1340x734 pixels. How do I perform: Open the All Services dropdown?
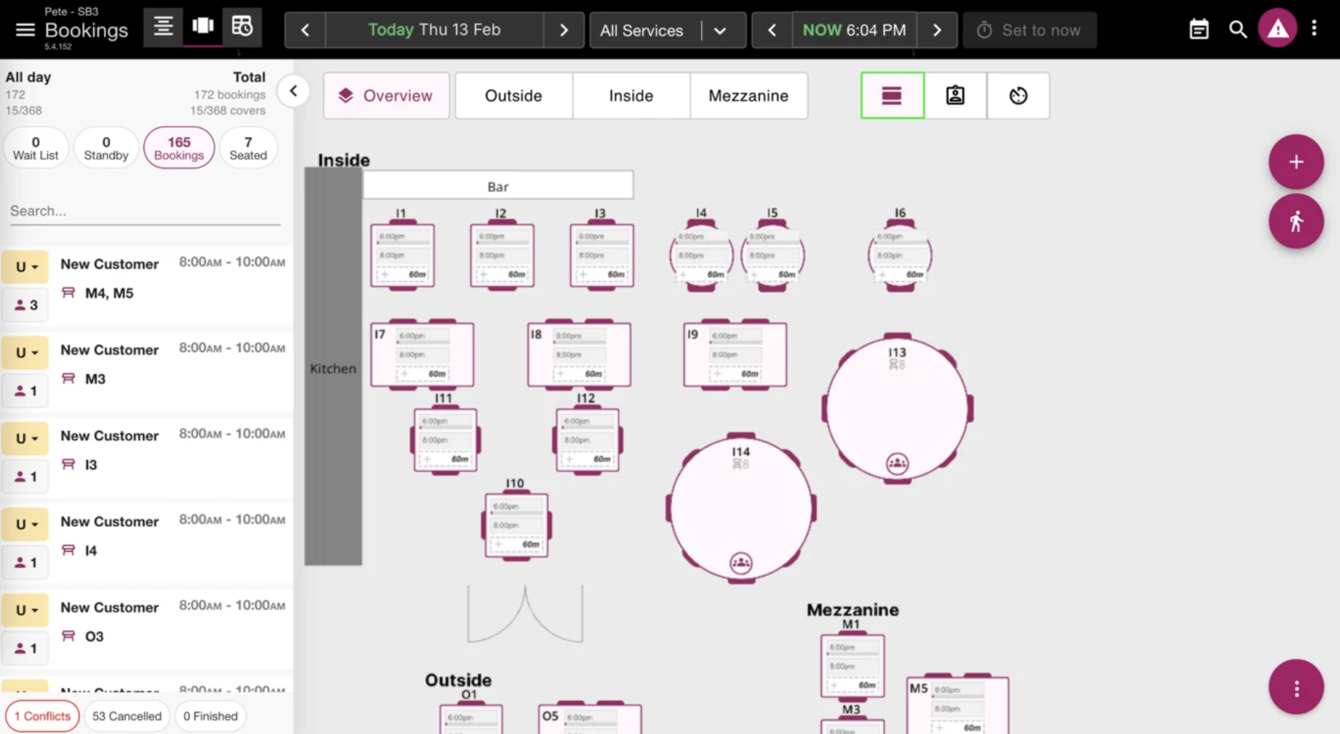(668, 30)
